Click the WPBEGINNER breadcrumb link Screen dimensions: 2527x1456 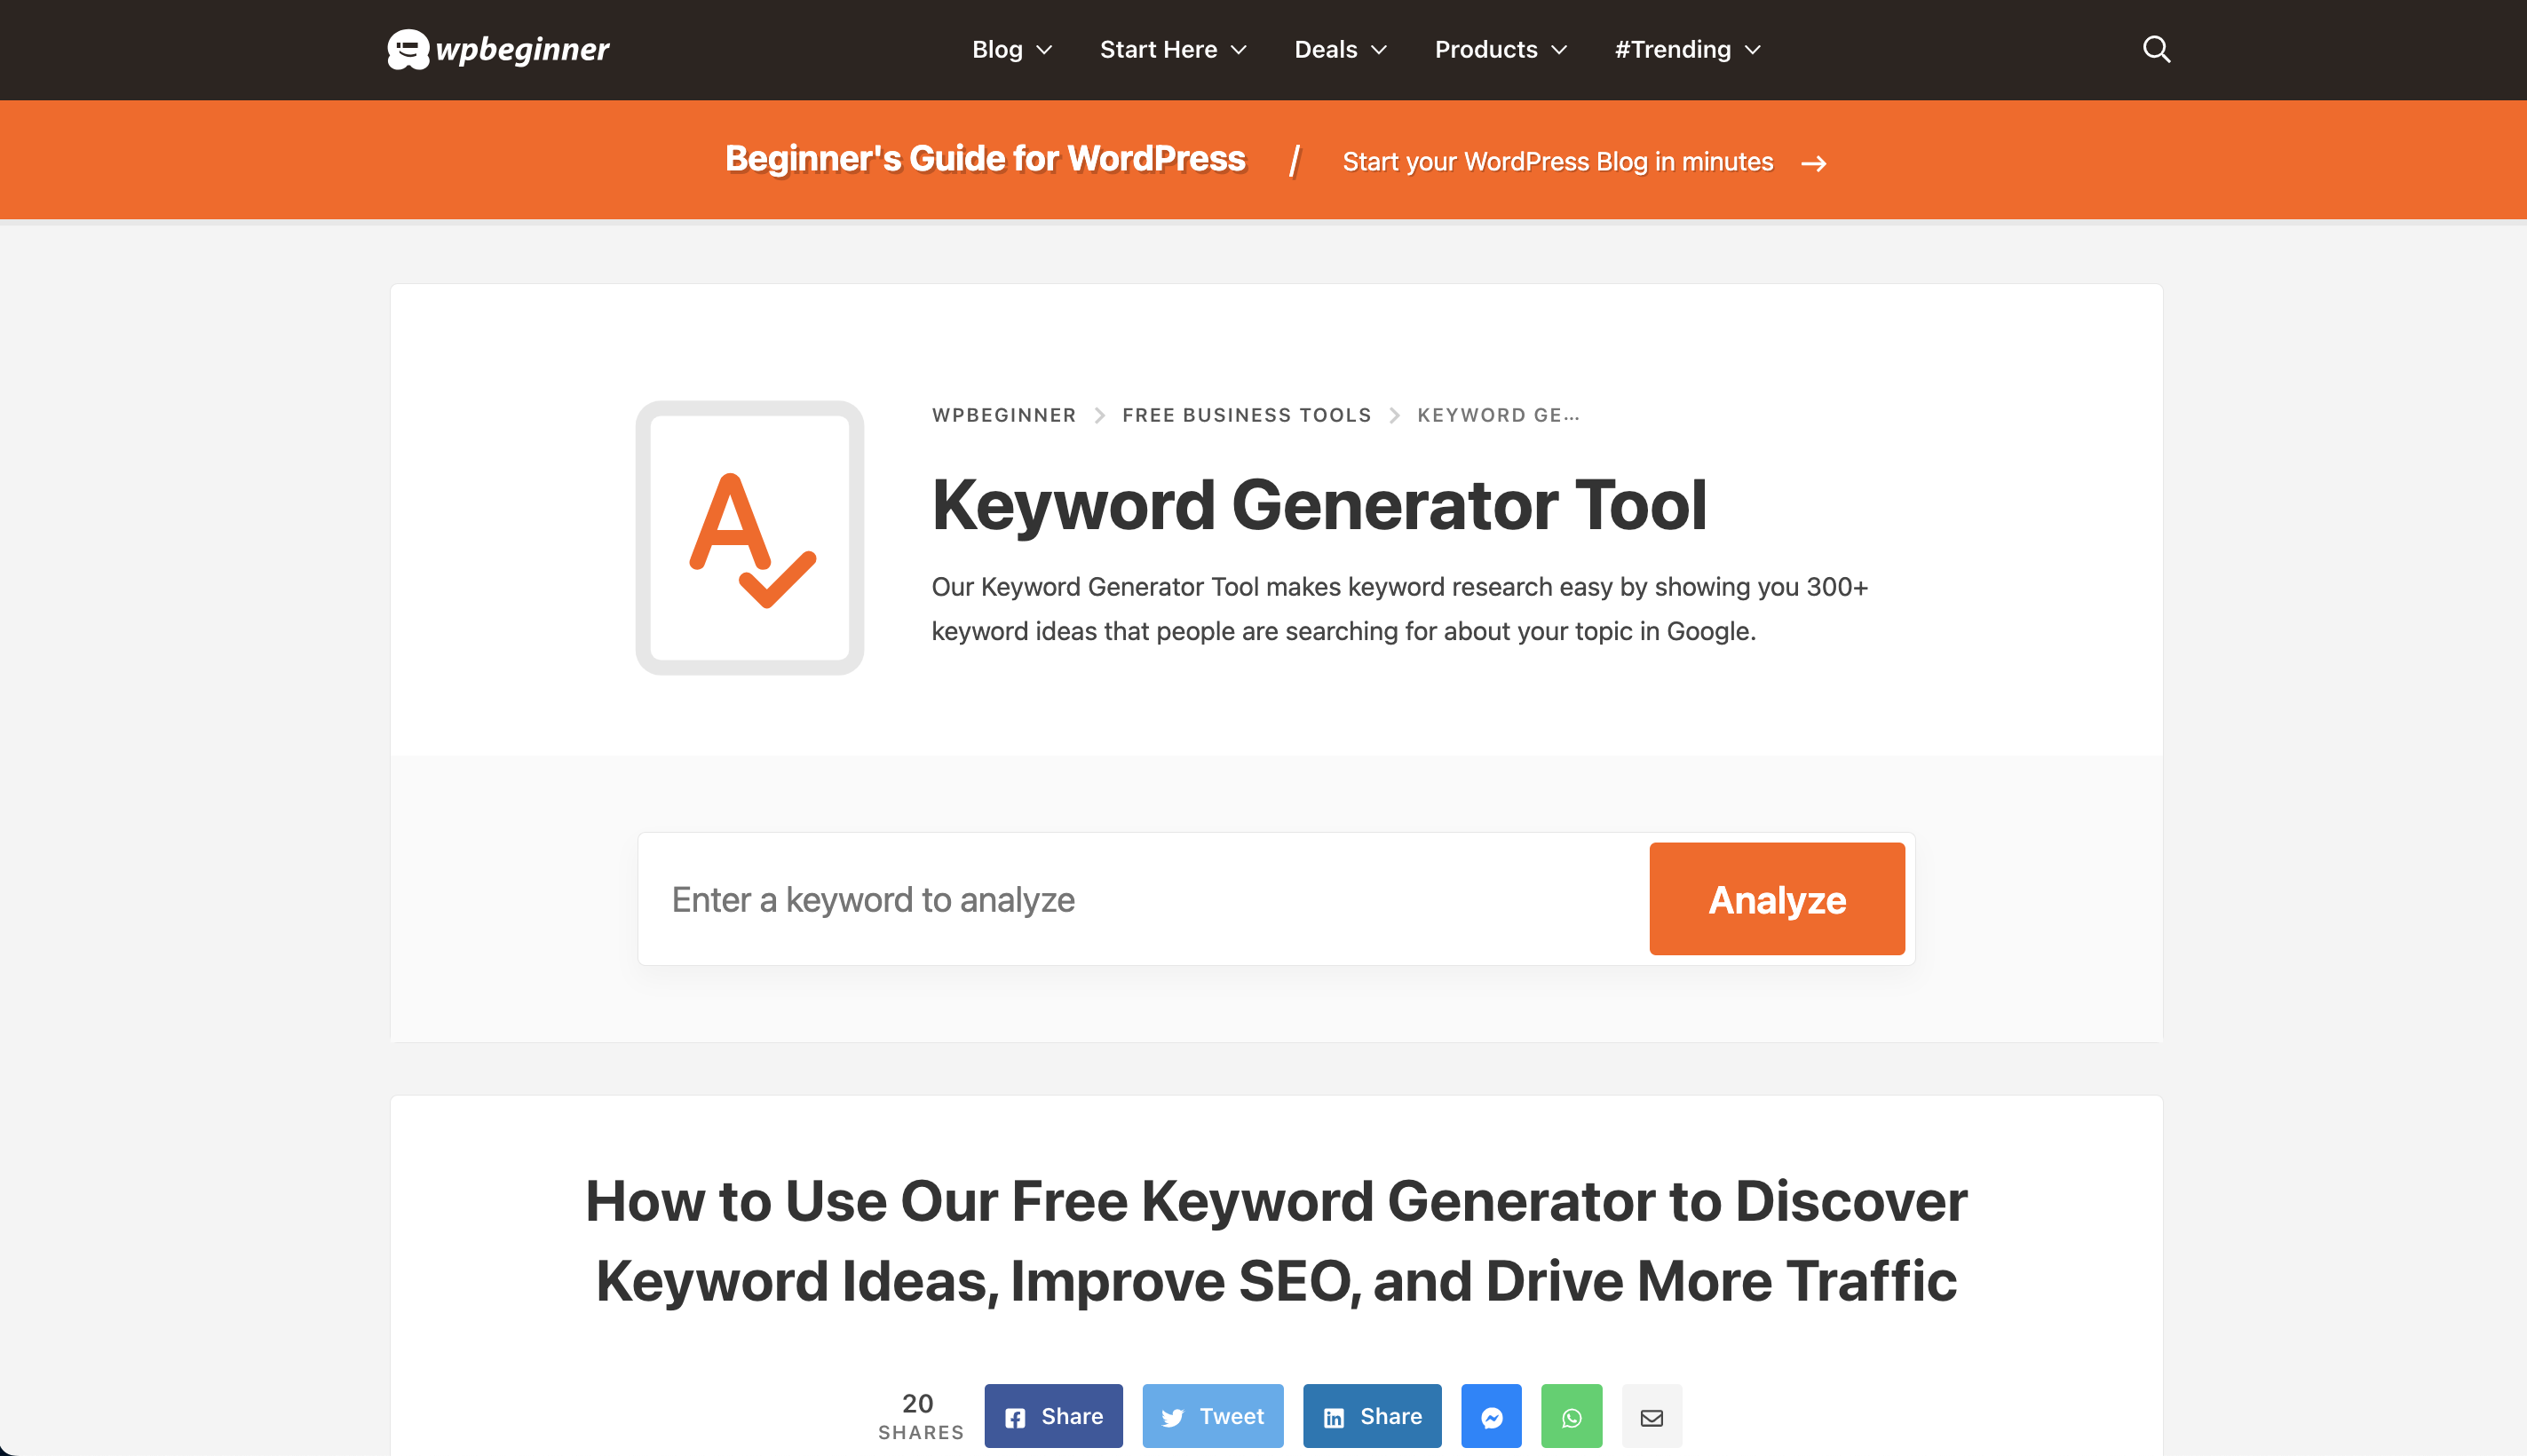(x=1003, y=415)
